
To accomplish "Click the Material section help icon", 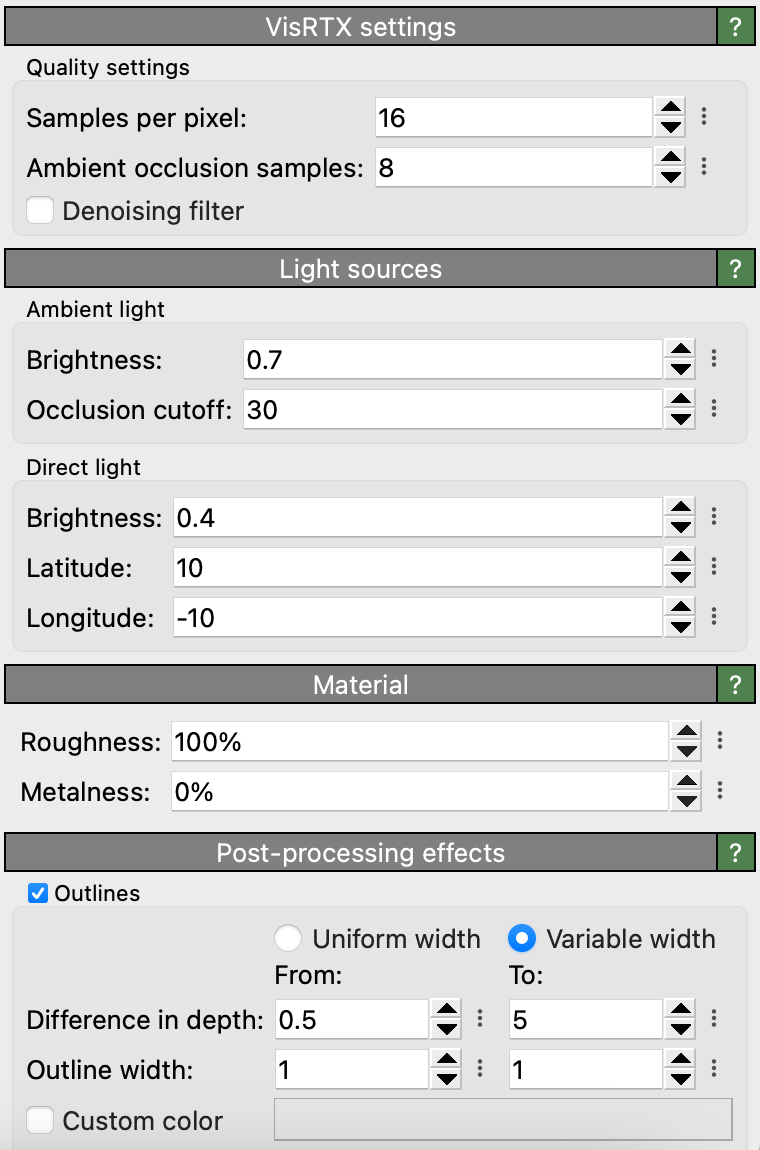I will [736, 685].
